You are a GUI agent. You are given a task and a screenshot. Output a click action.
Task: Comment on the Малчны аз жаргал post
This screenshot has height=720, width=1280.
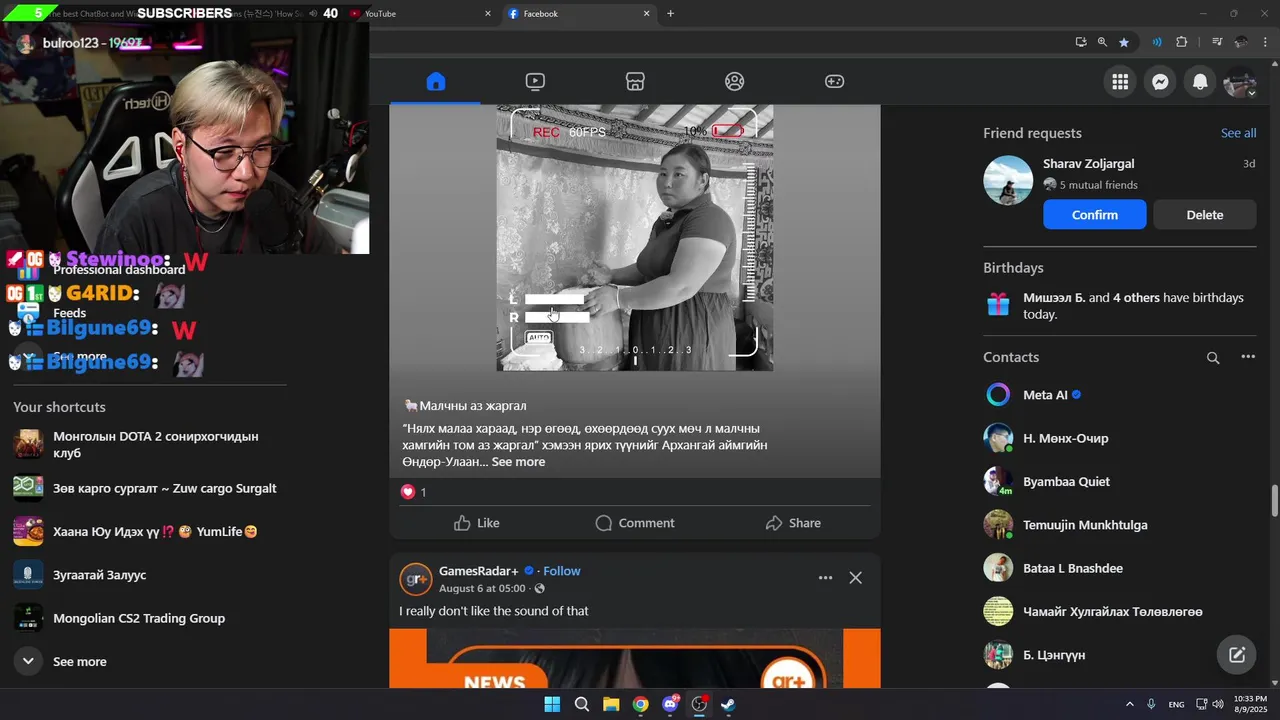635,523
